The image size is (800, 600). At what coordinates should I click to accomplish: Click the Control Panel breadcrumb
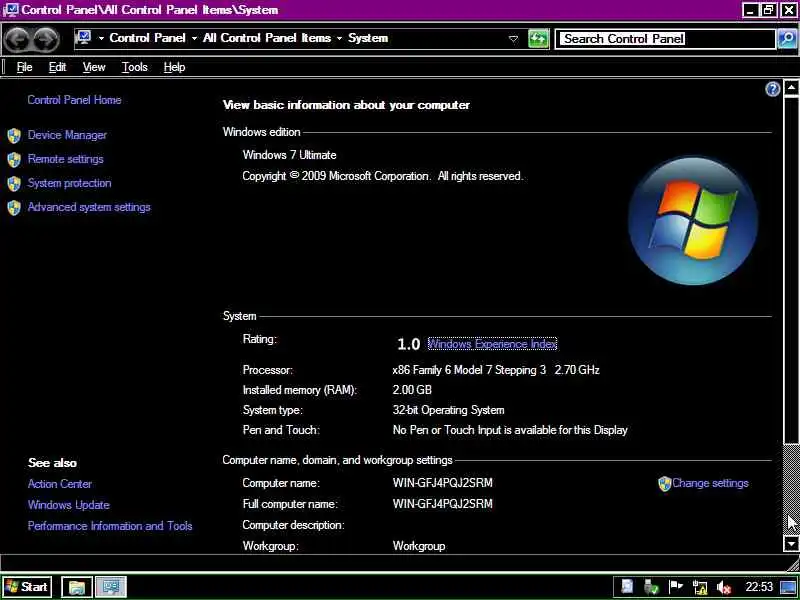coord(147,38)
